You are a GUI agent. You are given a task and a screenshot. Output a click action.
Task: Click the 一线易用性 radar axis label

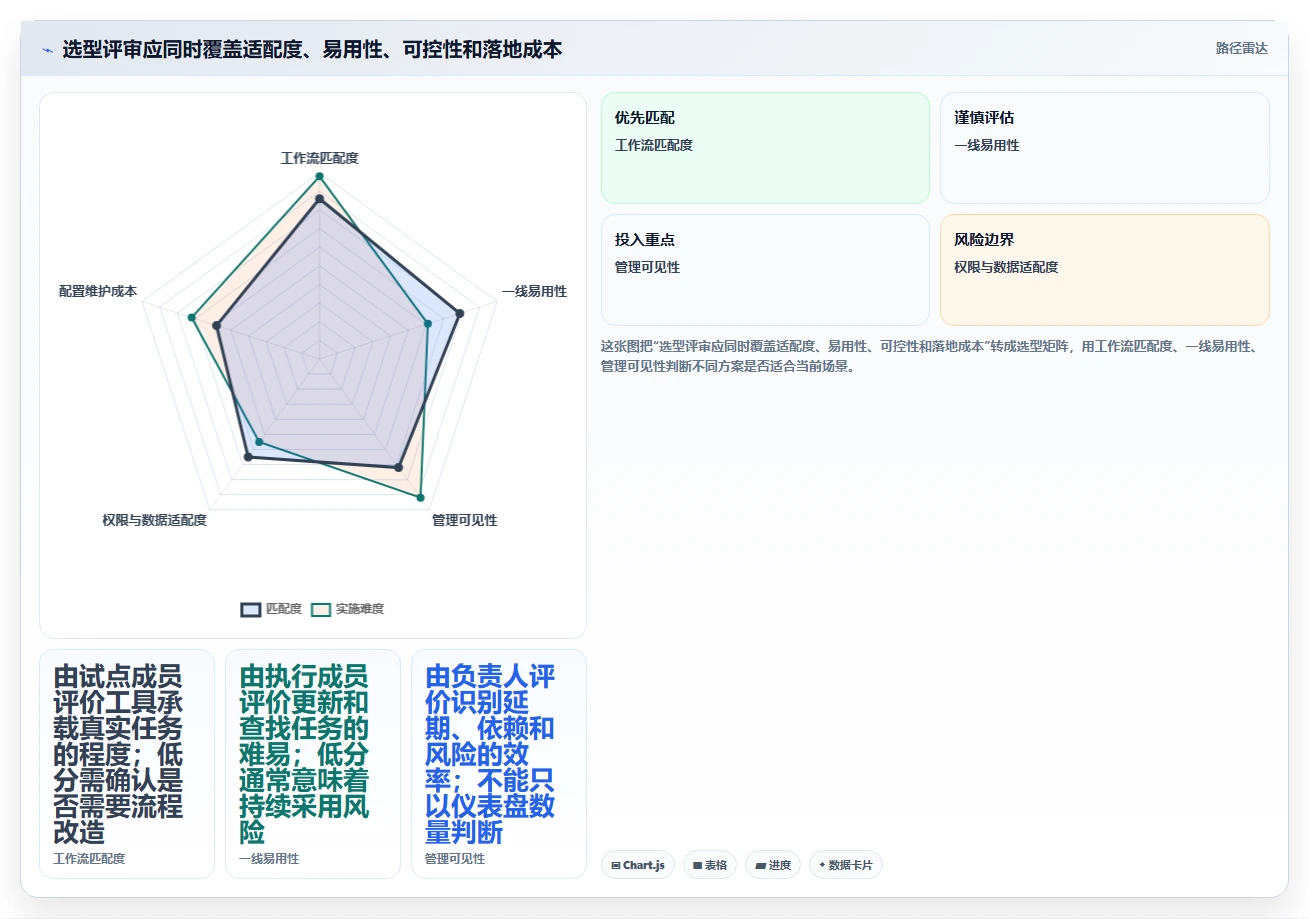[x=534, y=291]
